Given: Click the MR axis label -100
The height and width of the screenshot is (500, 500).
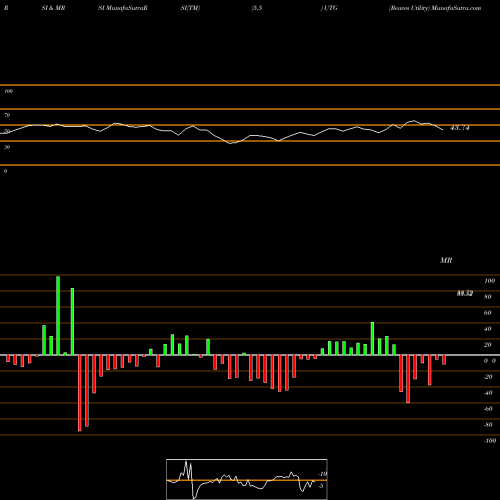Looking at the screenshot, I should pyautogui.click(x=490, y=441).
